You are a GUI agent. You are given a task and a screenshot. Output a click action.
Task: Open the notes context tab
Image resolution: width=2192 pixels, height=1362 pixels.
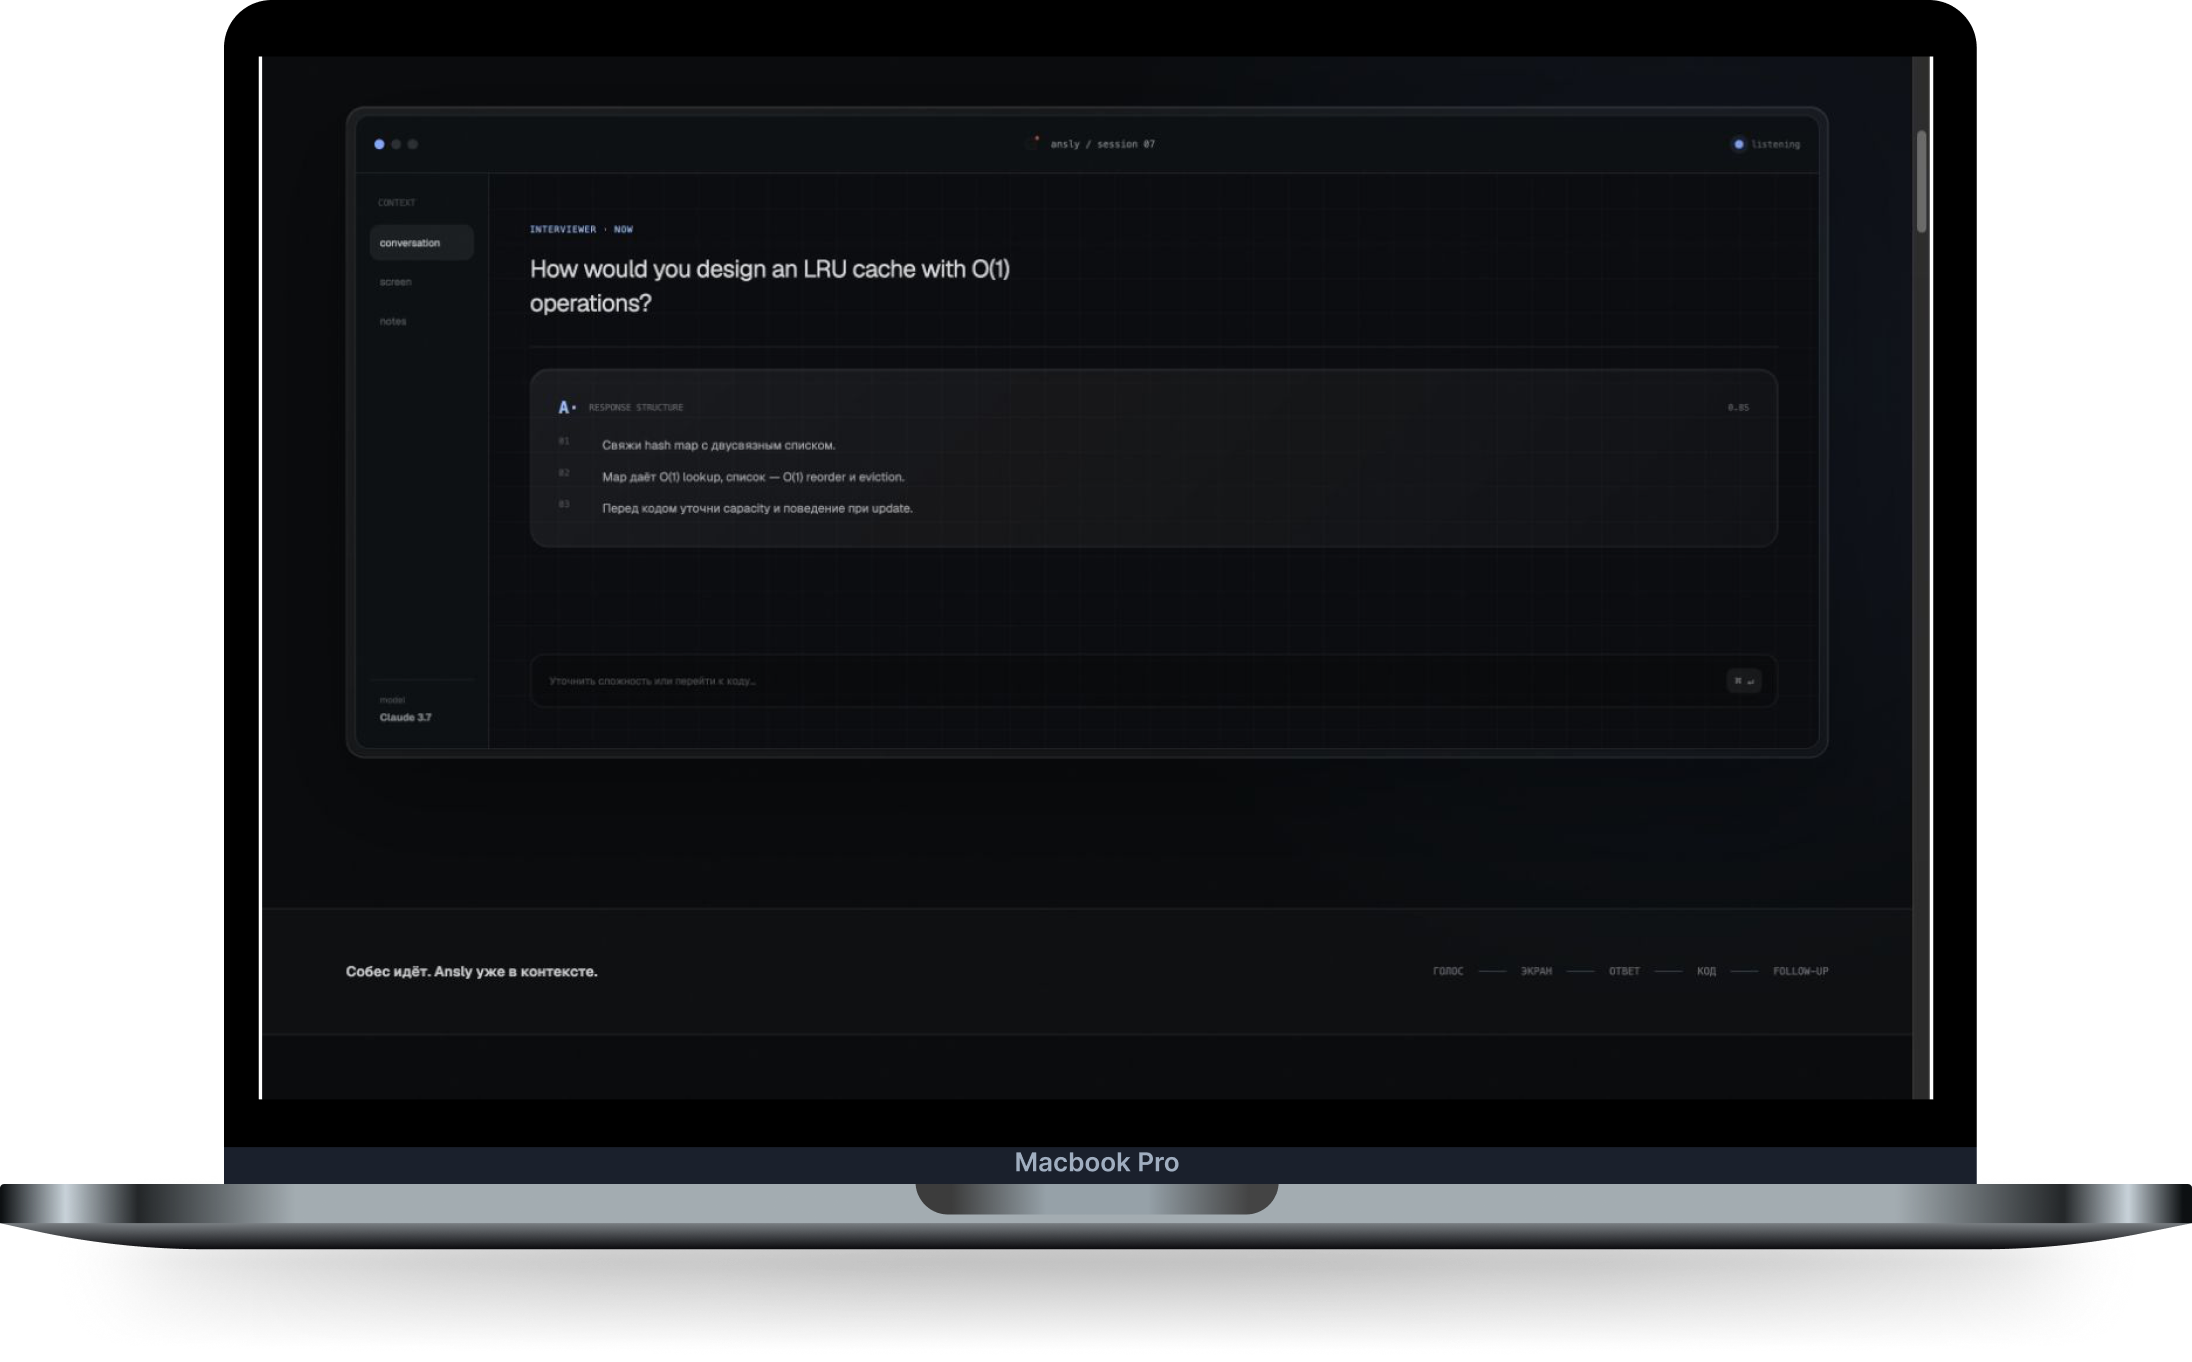pyautogui.click(x=393, y=321)
